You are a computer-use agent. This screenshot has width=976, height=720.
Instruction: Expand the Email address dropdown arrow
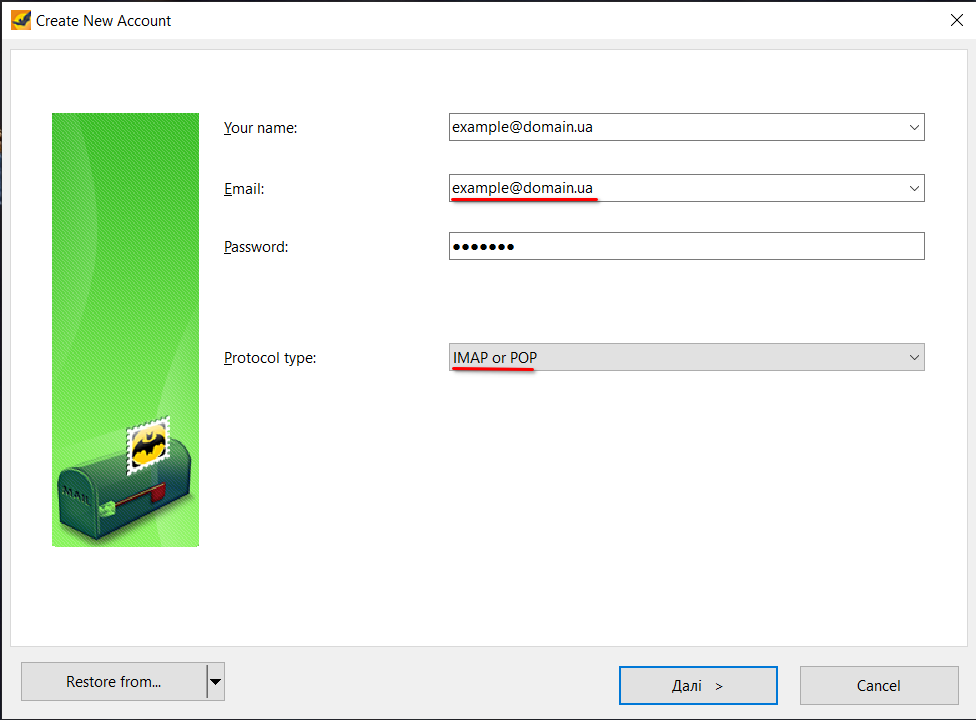pyautogui.click(x=913, y=188)
